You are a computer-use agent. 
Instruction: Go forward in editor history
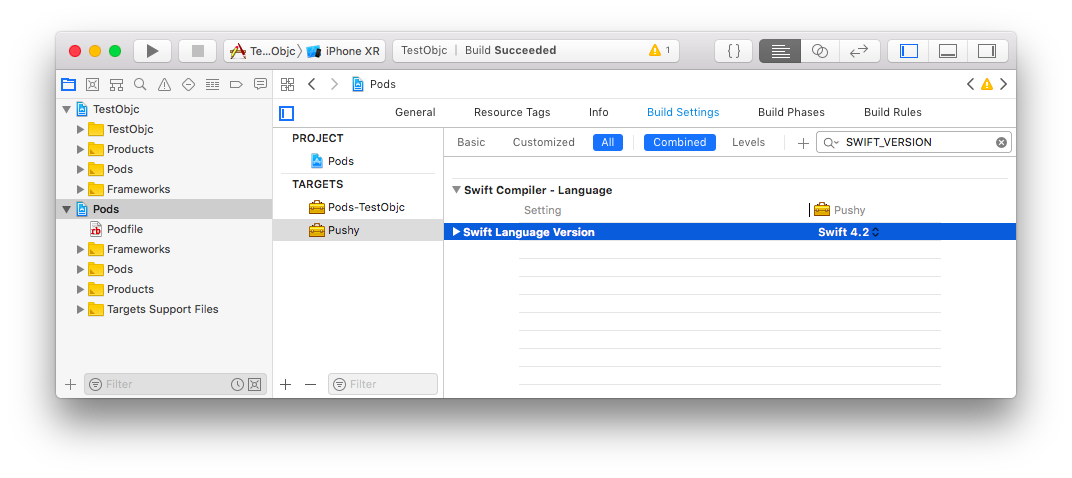click(334, 84)
